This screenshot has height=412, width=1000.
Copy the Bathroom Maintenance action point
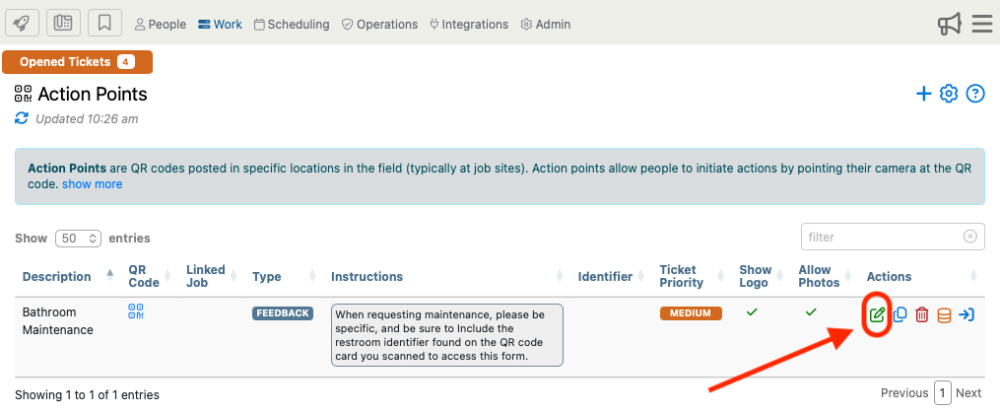tap(900, 315)
